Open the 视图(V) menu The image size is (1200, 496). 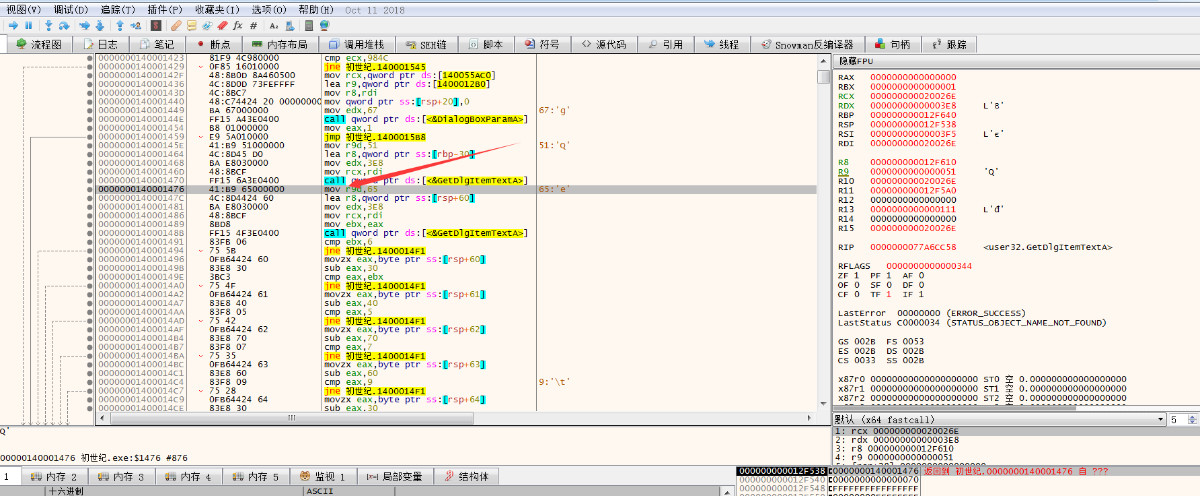tap(23, 9)
